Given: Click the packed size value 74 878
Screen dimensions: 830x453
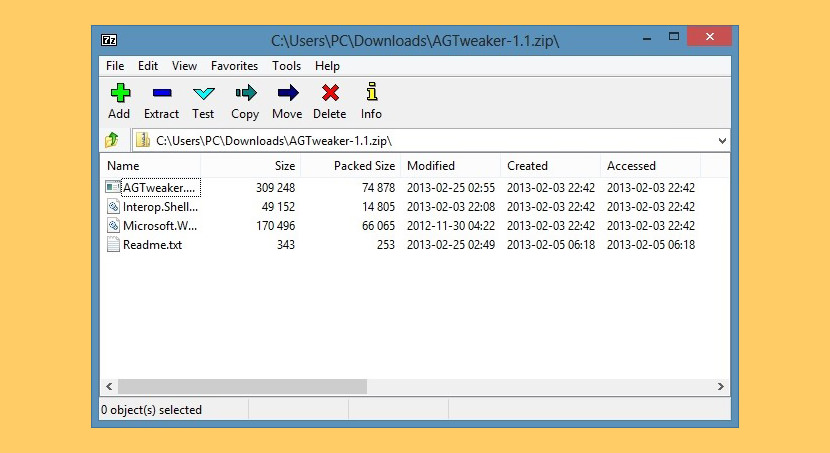Looking at the screenshot, I should point(378,187).
